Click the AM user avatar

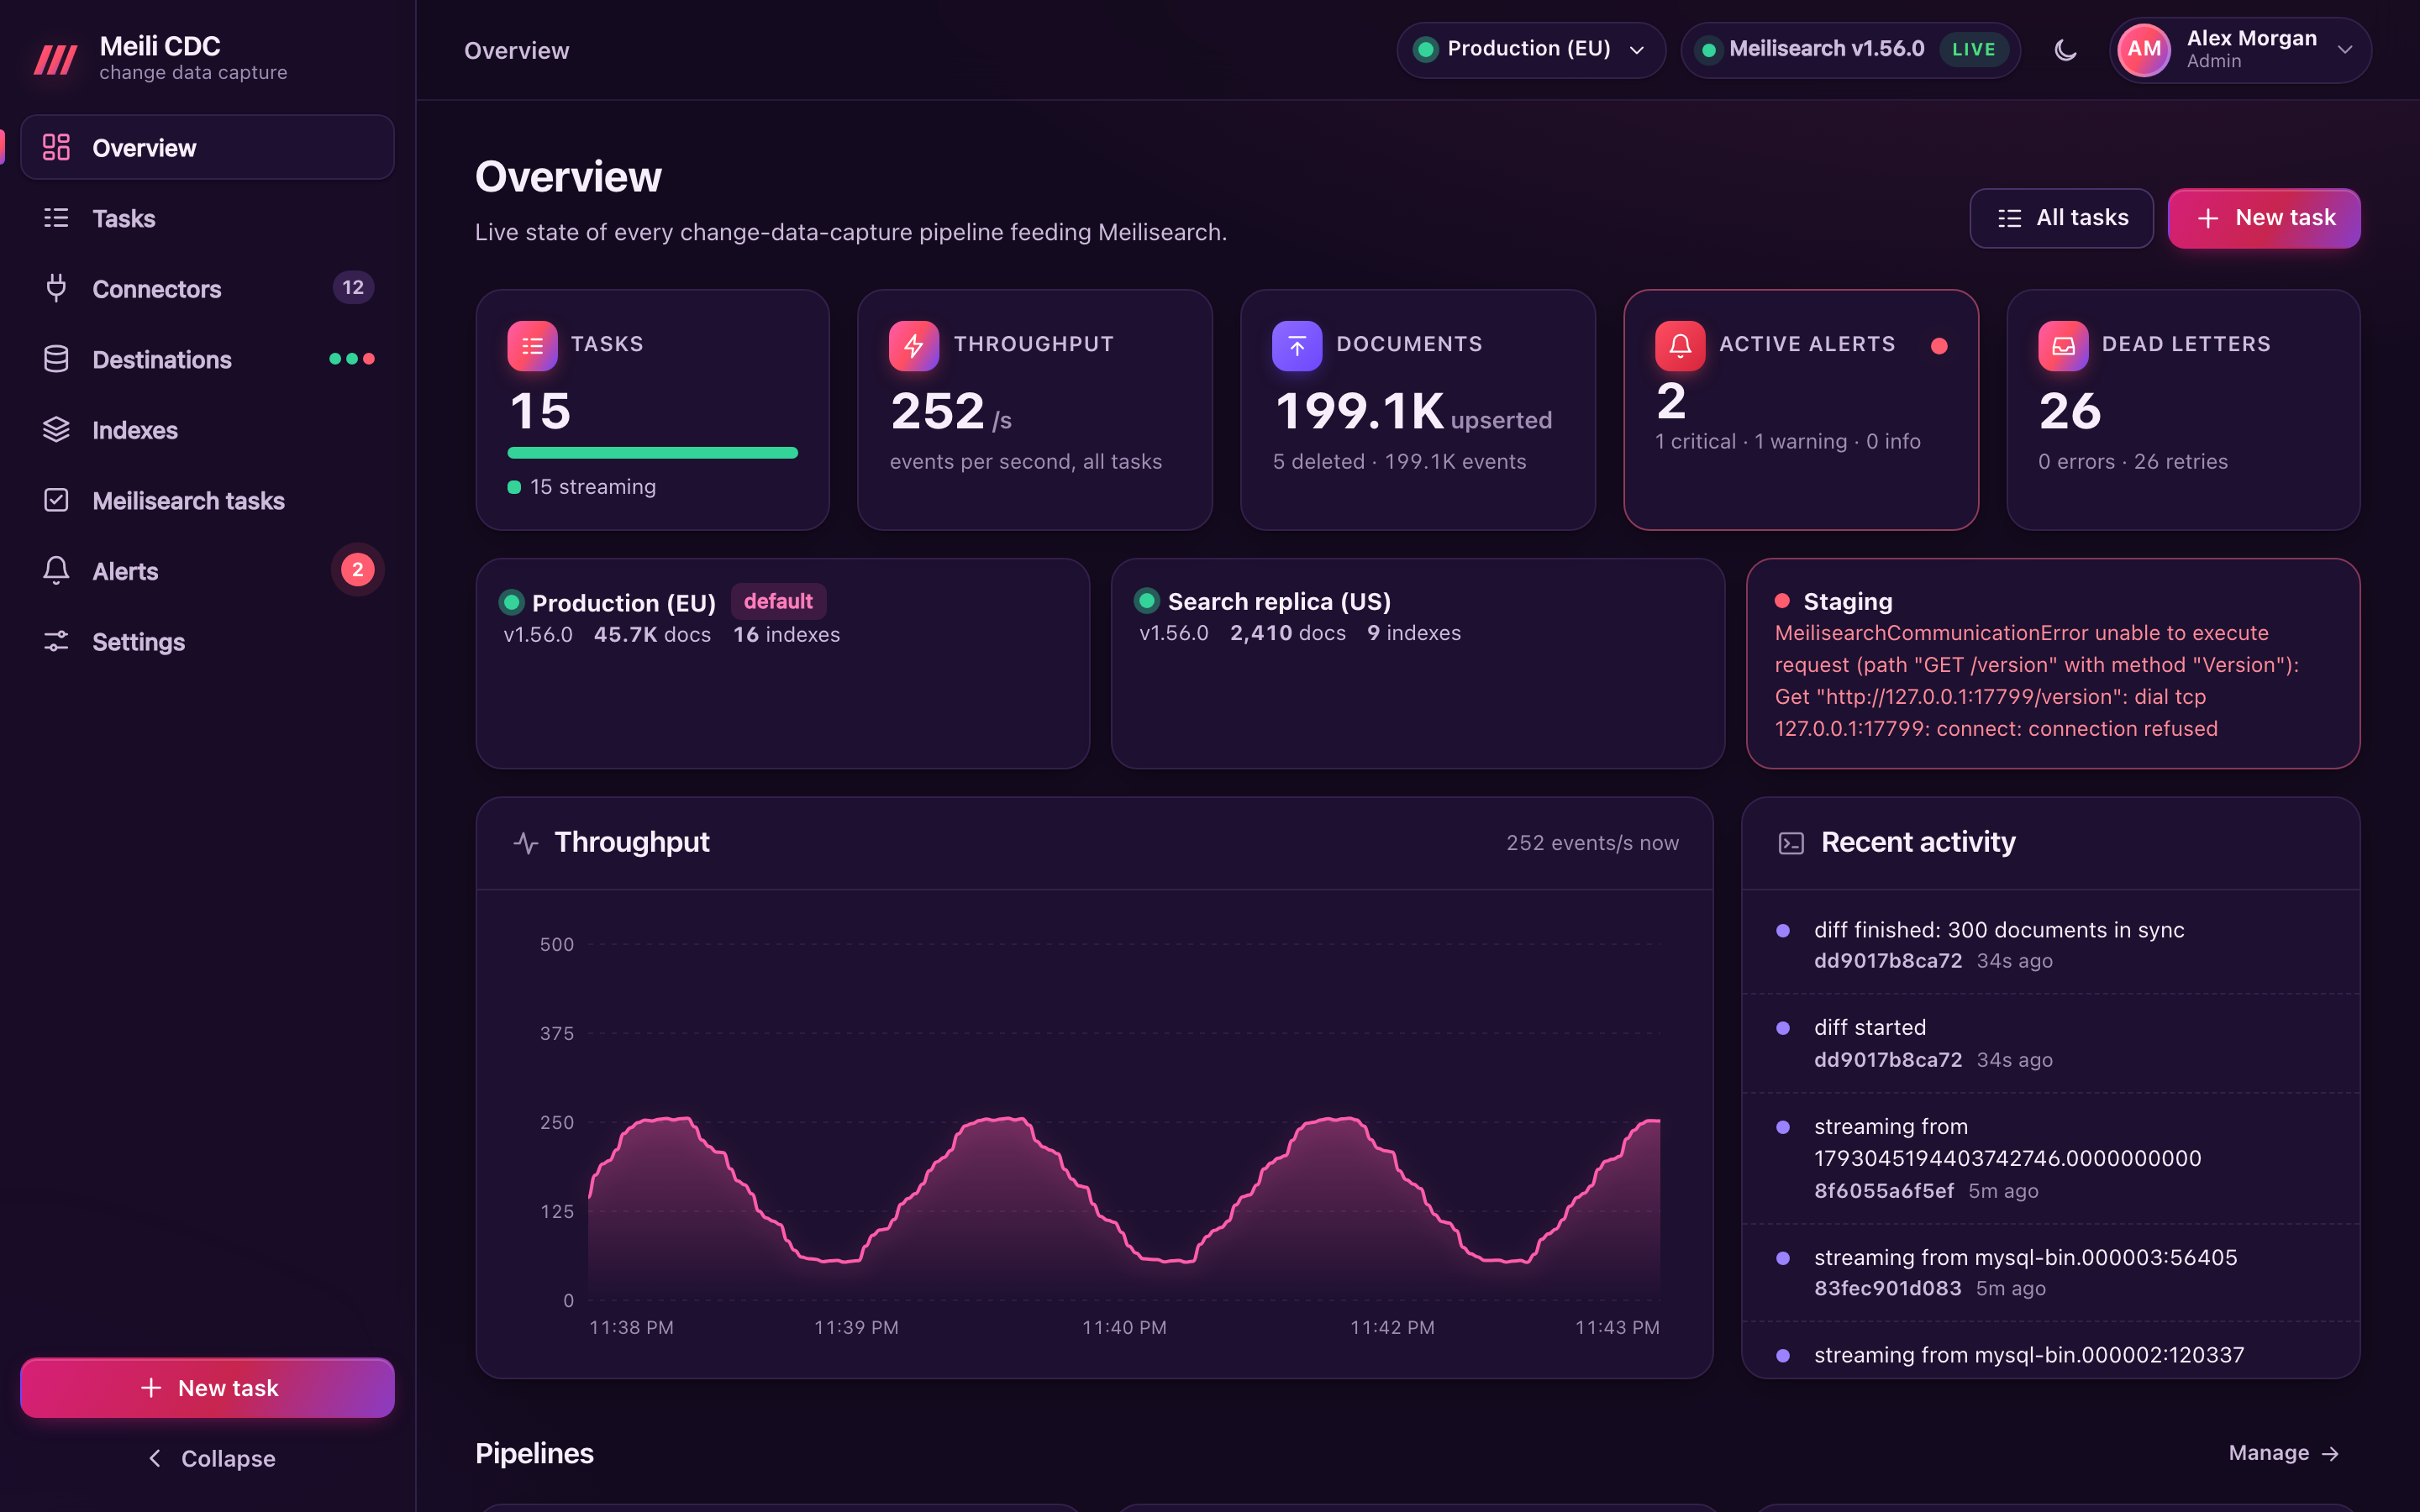pos(2143,50)
